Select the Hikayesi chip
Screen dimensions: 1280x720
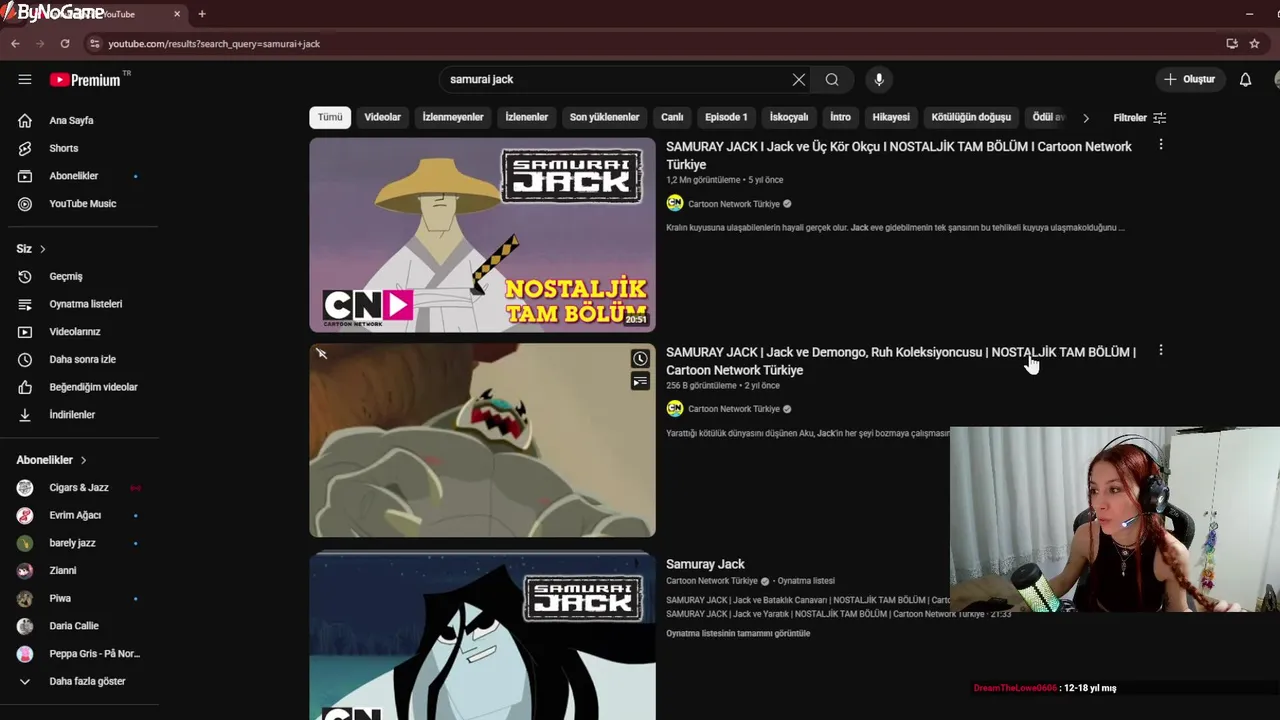[891, 117]
